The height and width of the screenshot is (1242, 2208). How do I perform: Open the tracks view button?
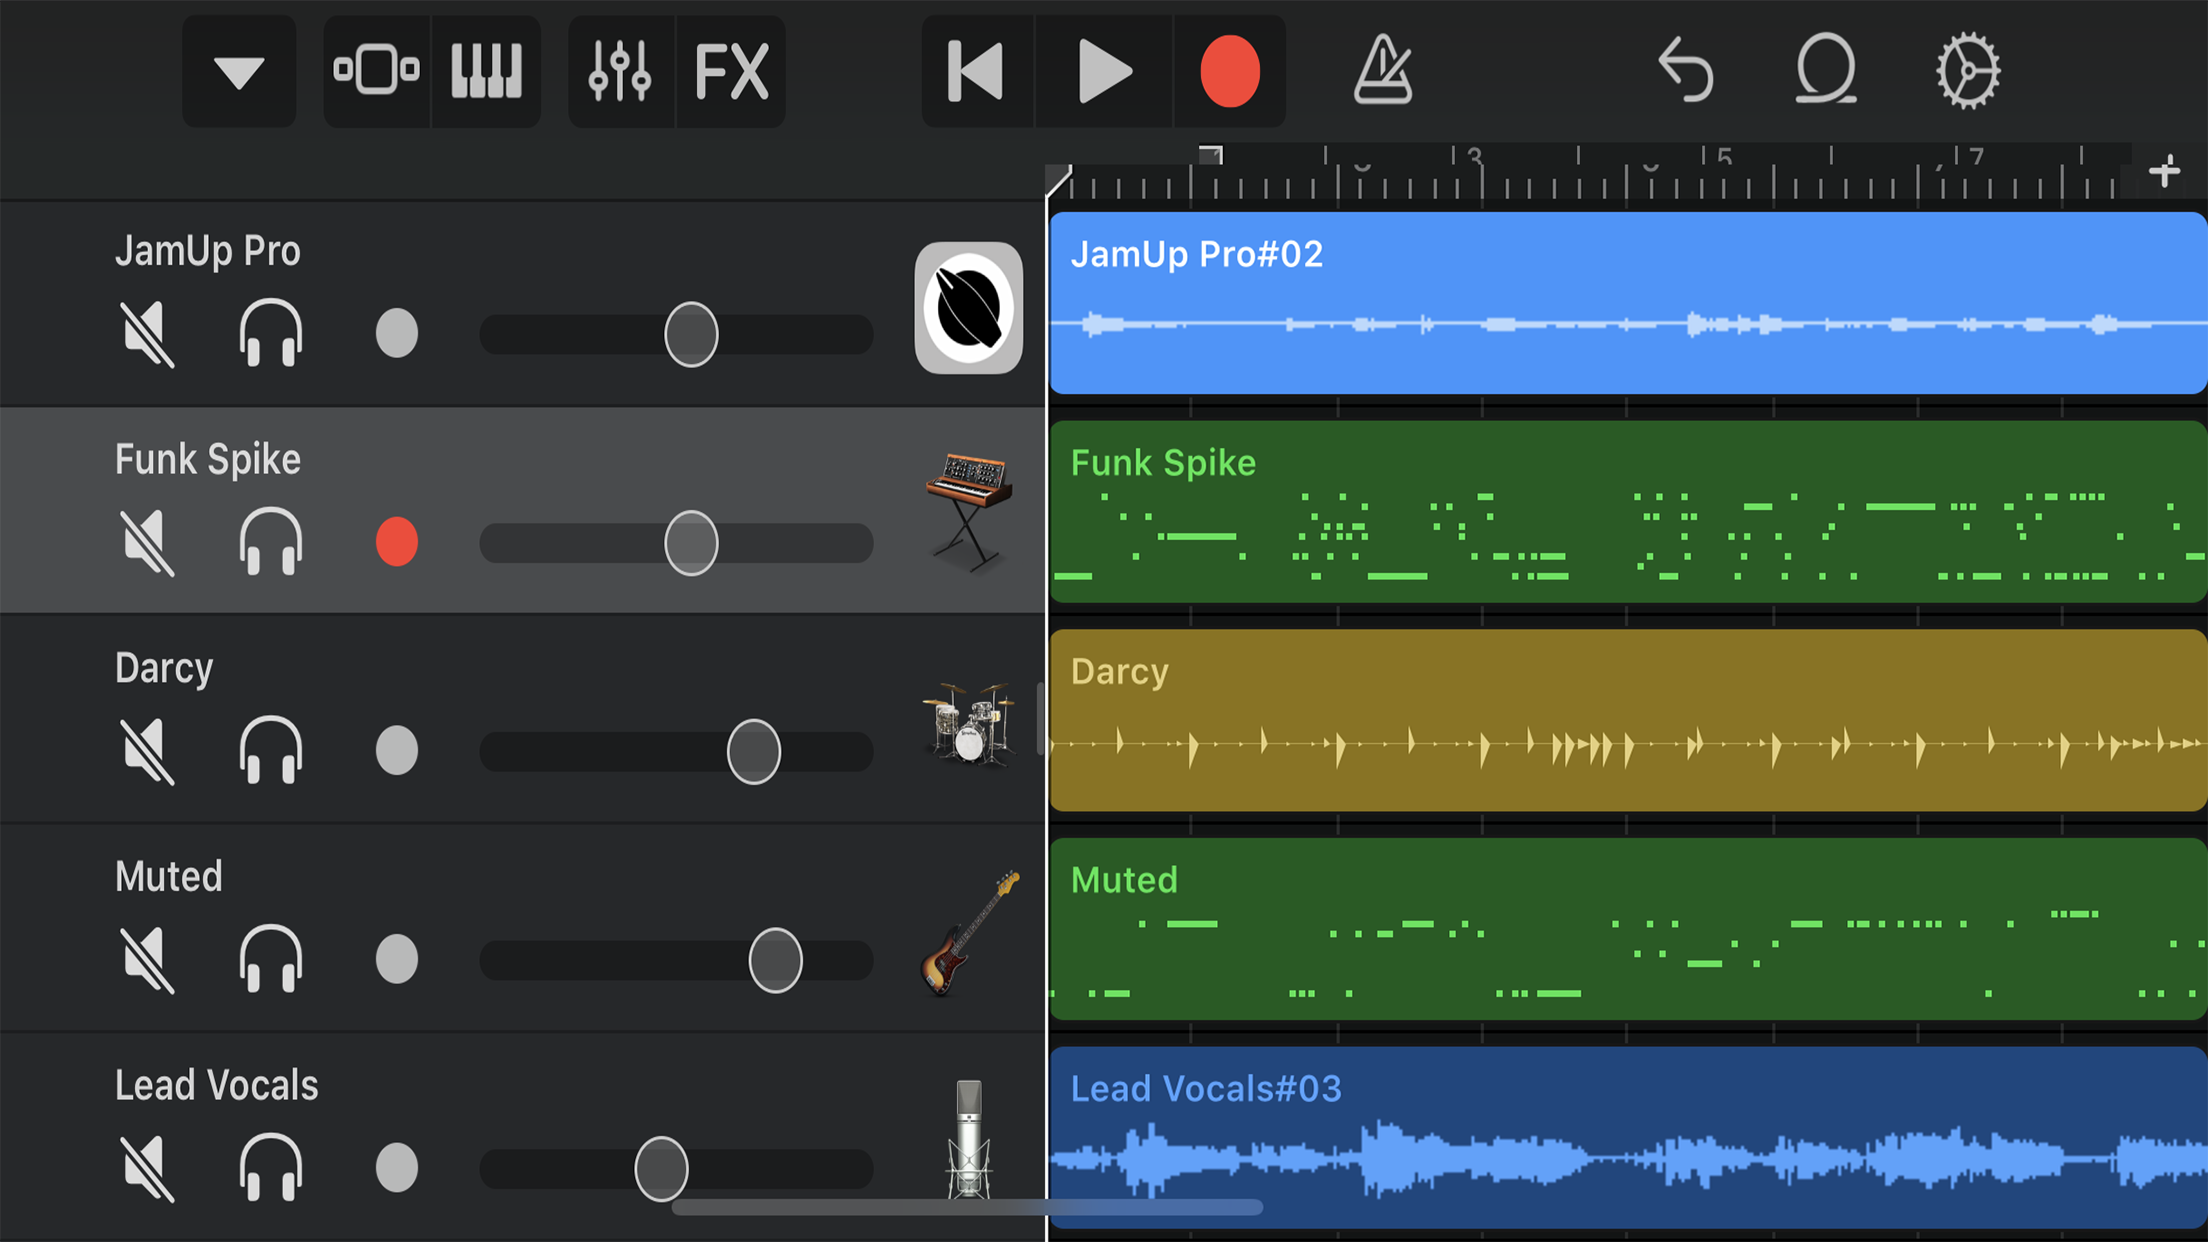(x=376, y=71)
